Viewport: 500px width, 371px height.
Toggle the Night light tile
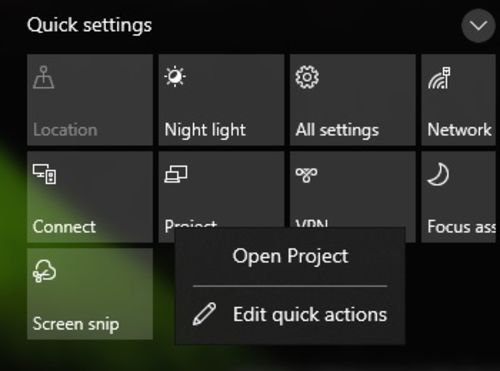[222, 100]
